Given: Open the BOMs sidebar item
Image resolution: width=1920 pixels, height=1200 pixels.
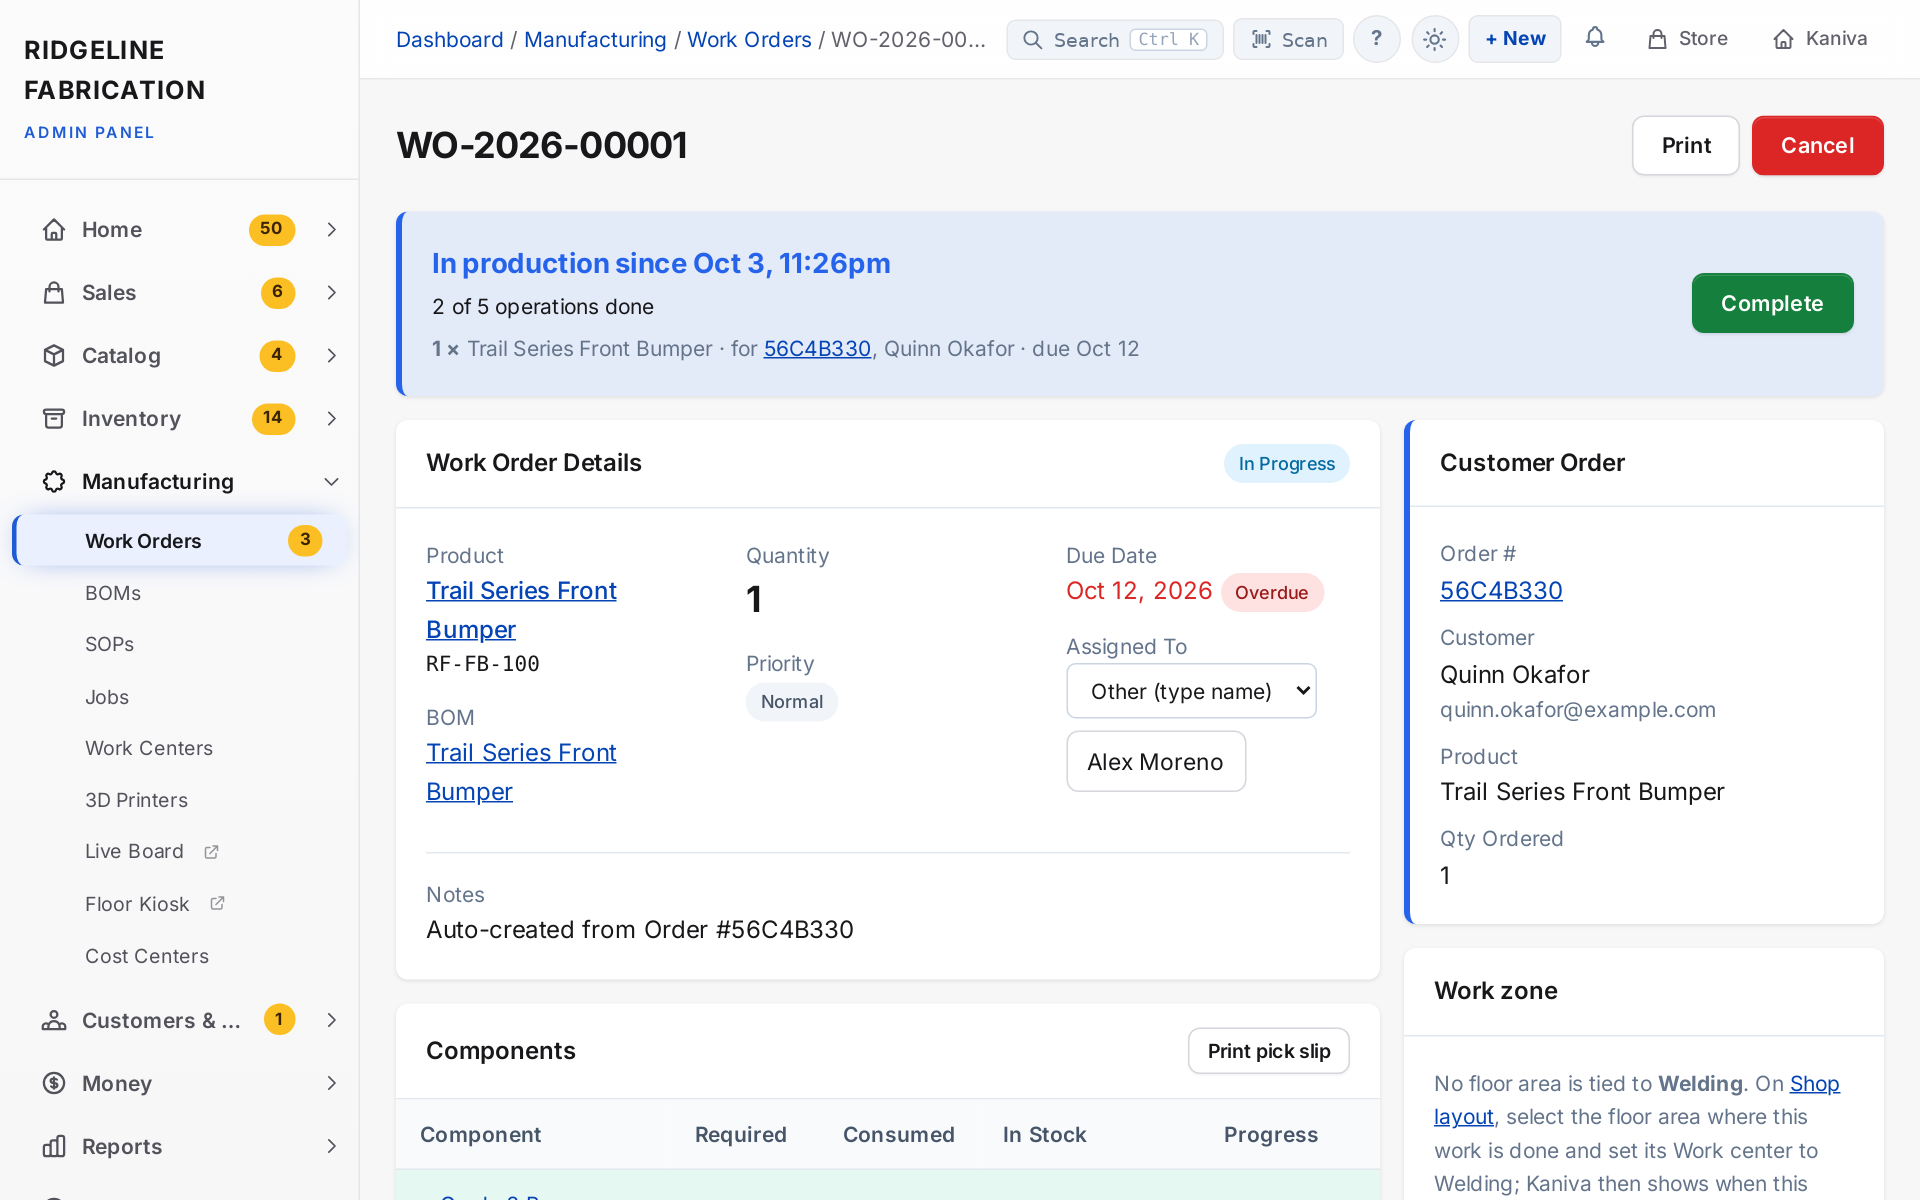Looking at the screenshot, I should [113, 593].
